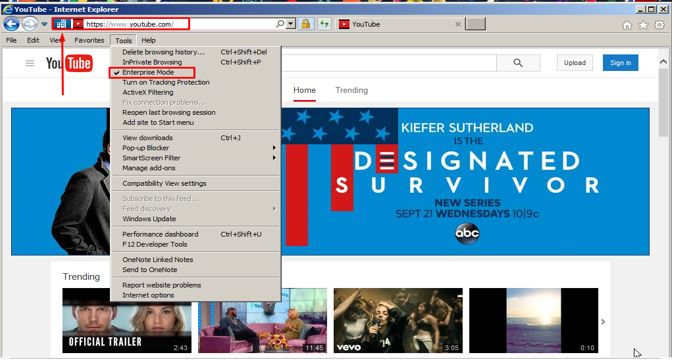The height and width of the screenshot is (360, 674).
Task: Select Add site to Start menu
Action: click(x=196, y=122)
